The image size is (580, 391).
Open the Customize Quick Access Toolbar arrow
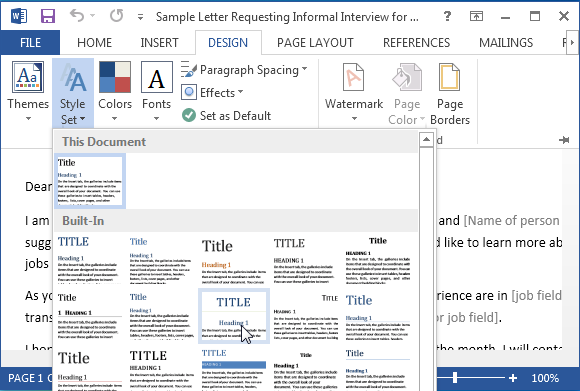point(140,17)
